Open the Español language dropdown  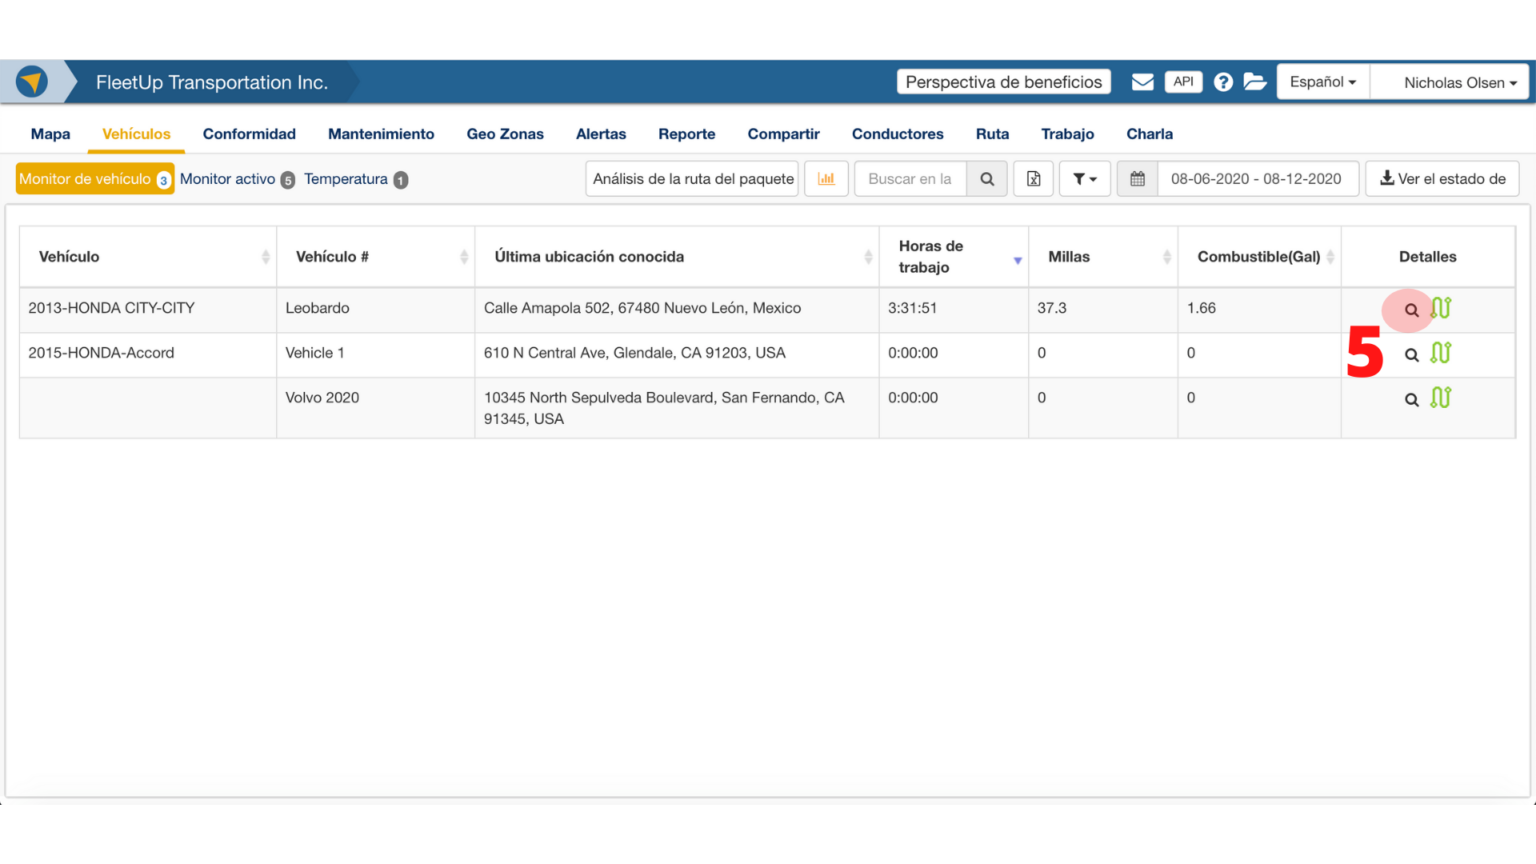1323,82
